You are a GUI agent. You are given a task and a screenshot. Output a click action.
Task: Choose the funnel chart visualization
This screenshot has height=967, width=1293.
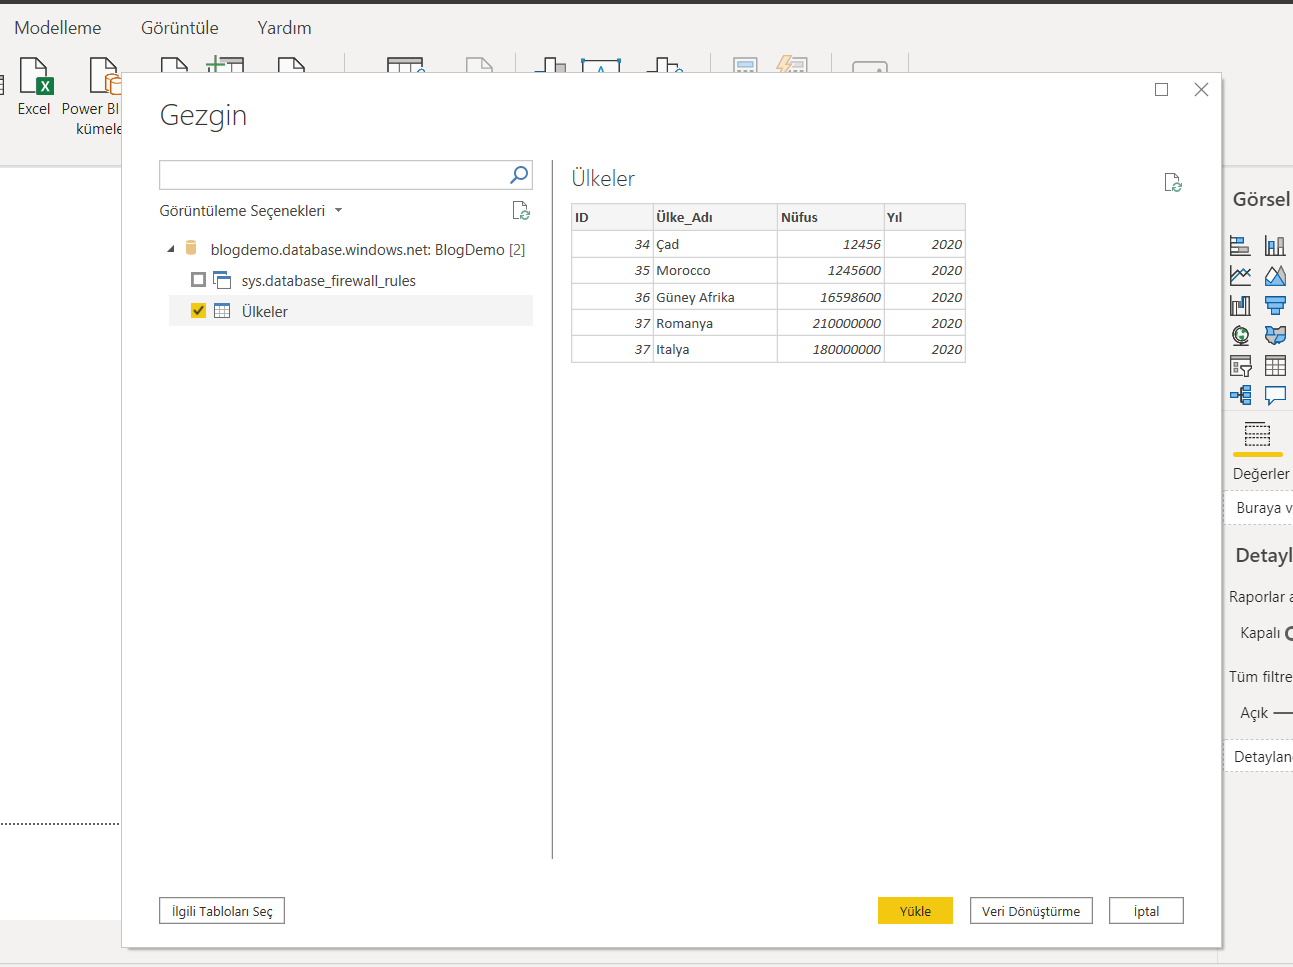(x=1275, y=305)
